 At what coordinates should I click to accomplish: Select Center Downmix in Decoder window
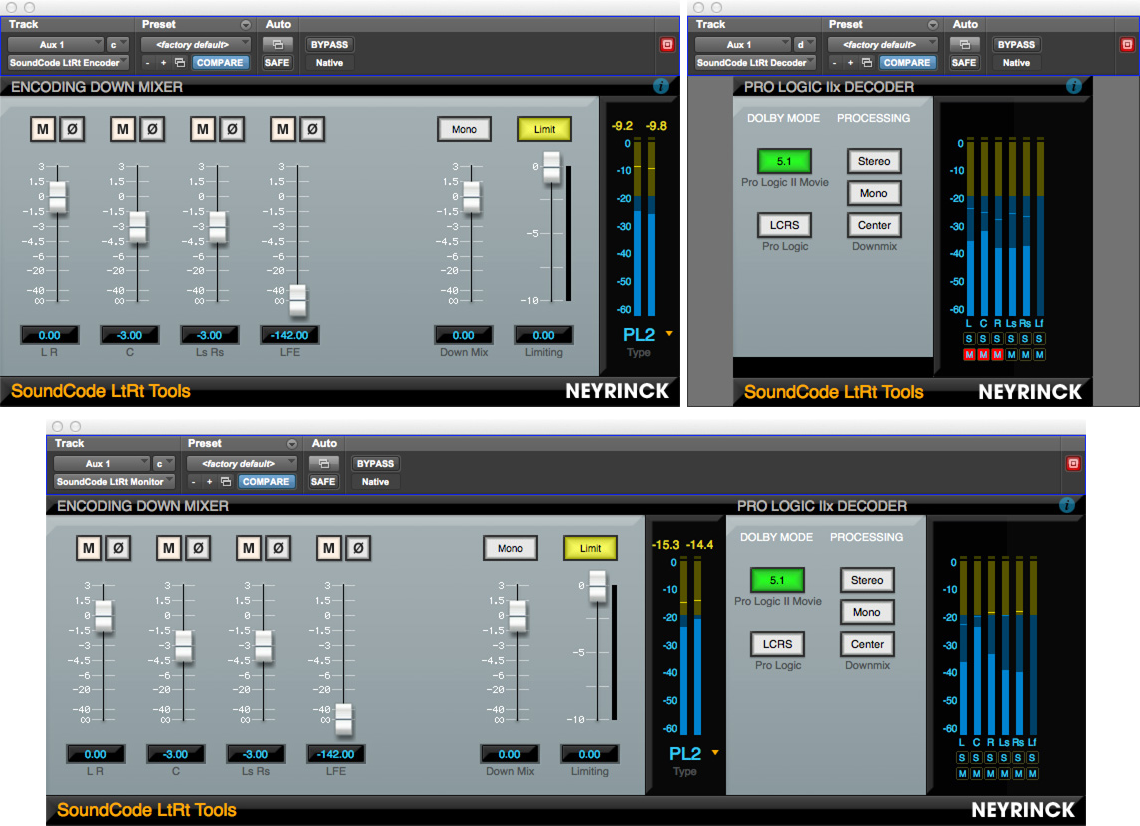(x=874, y=225)
